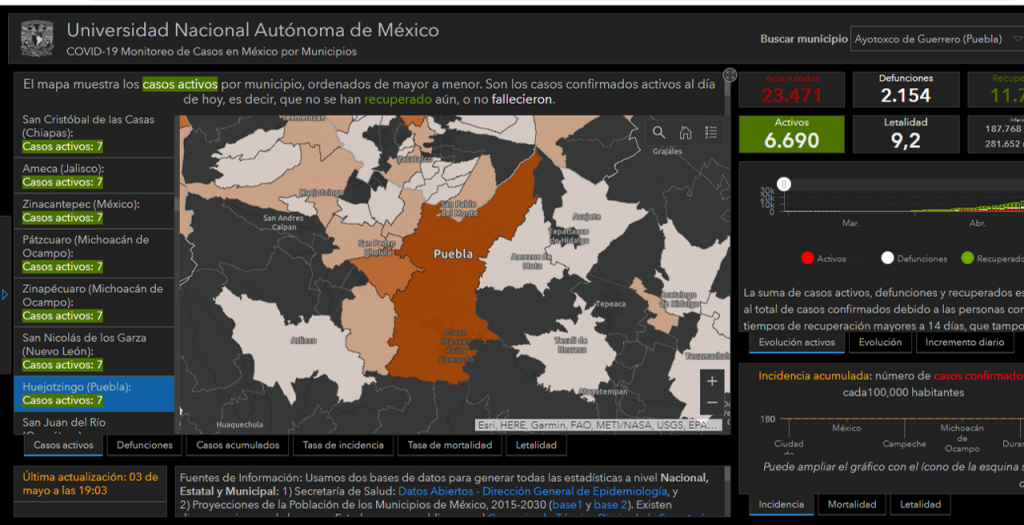Select the Zinacantepec (México) list entry

94,211
